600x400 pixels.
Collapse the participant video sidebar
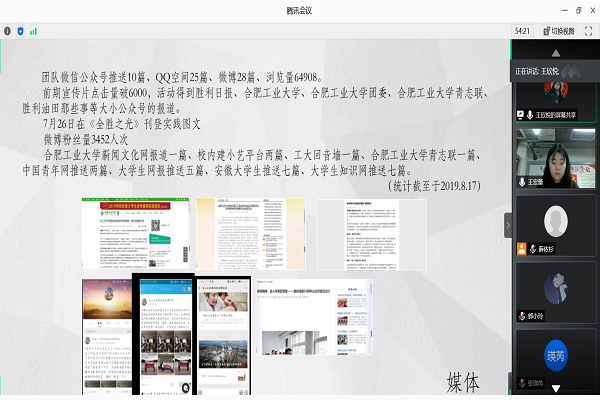point(507,226)
